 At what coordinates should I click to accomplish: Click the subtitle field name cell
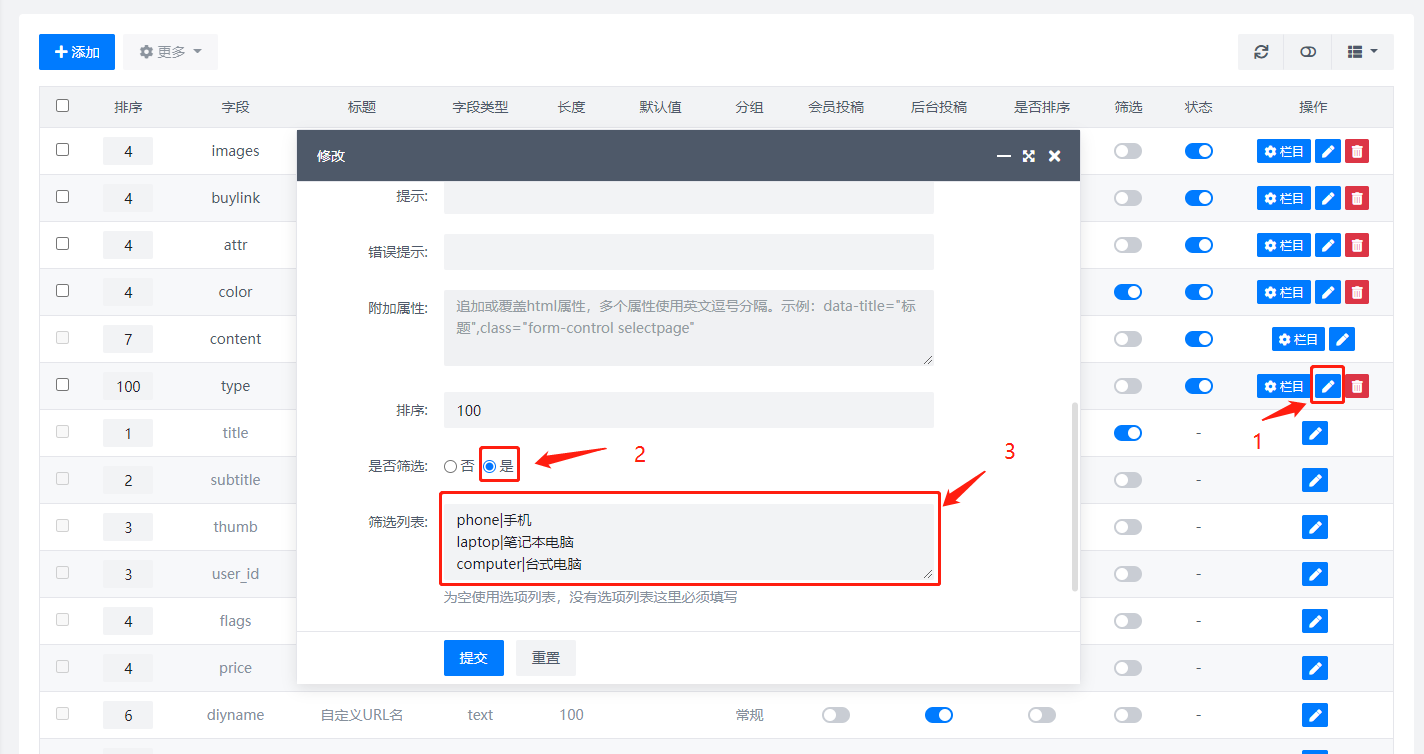(x=236, y=480)
